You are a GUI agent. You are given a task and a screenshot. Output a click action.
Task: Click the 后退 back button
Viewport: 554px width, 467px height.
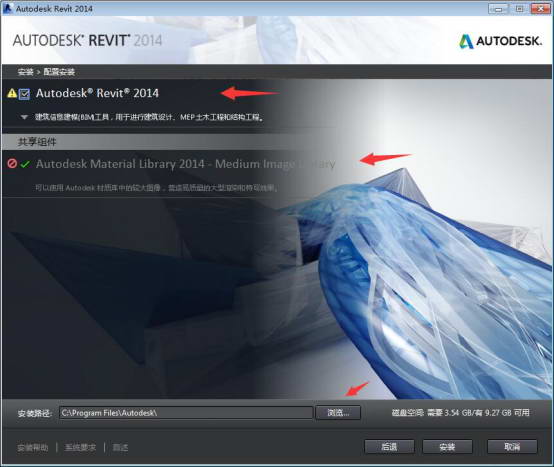[389, 447]
